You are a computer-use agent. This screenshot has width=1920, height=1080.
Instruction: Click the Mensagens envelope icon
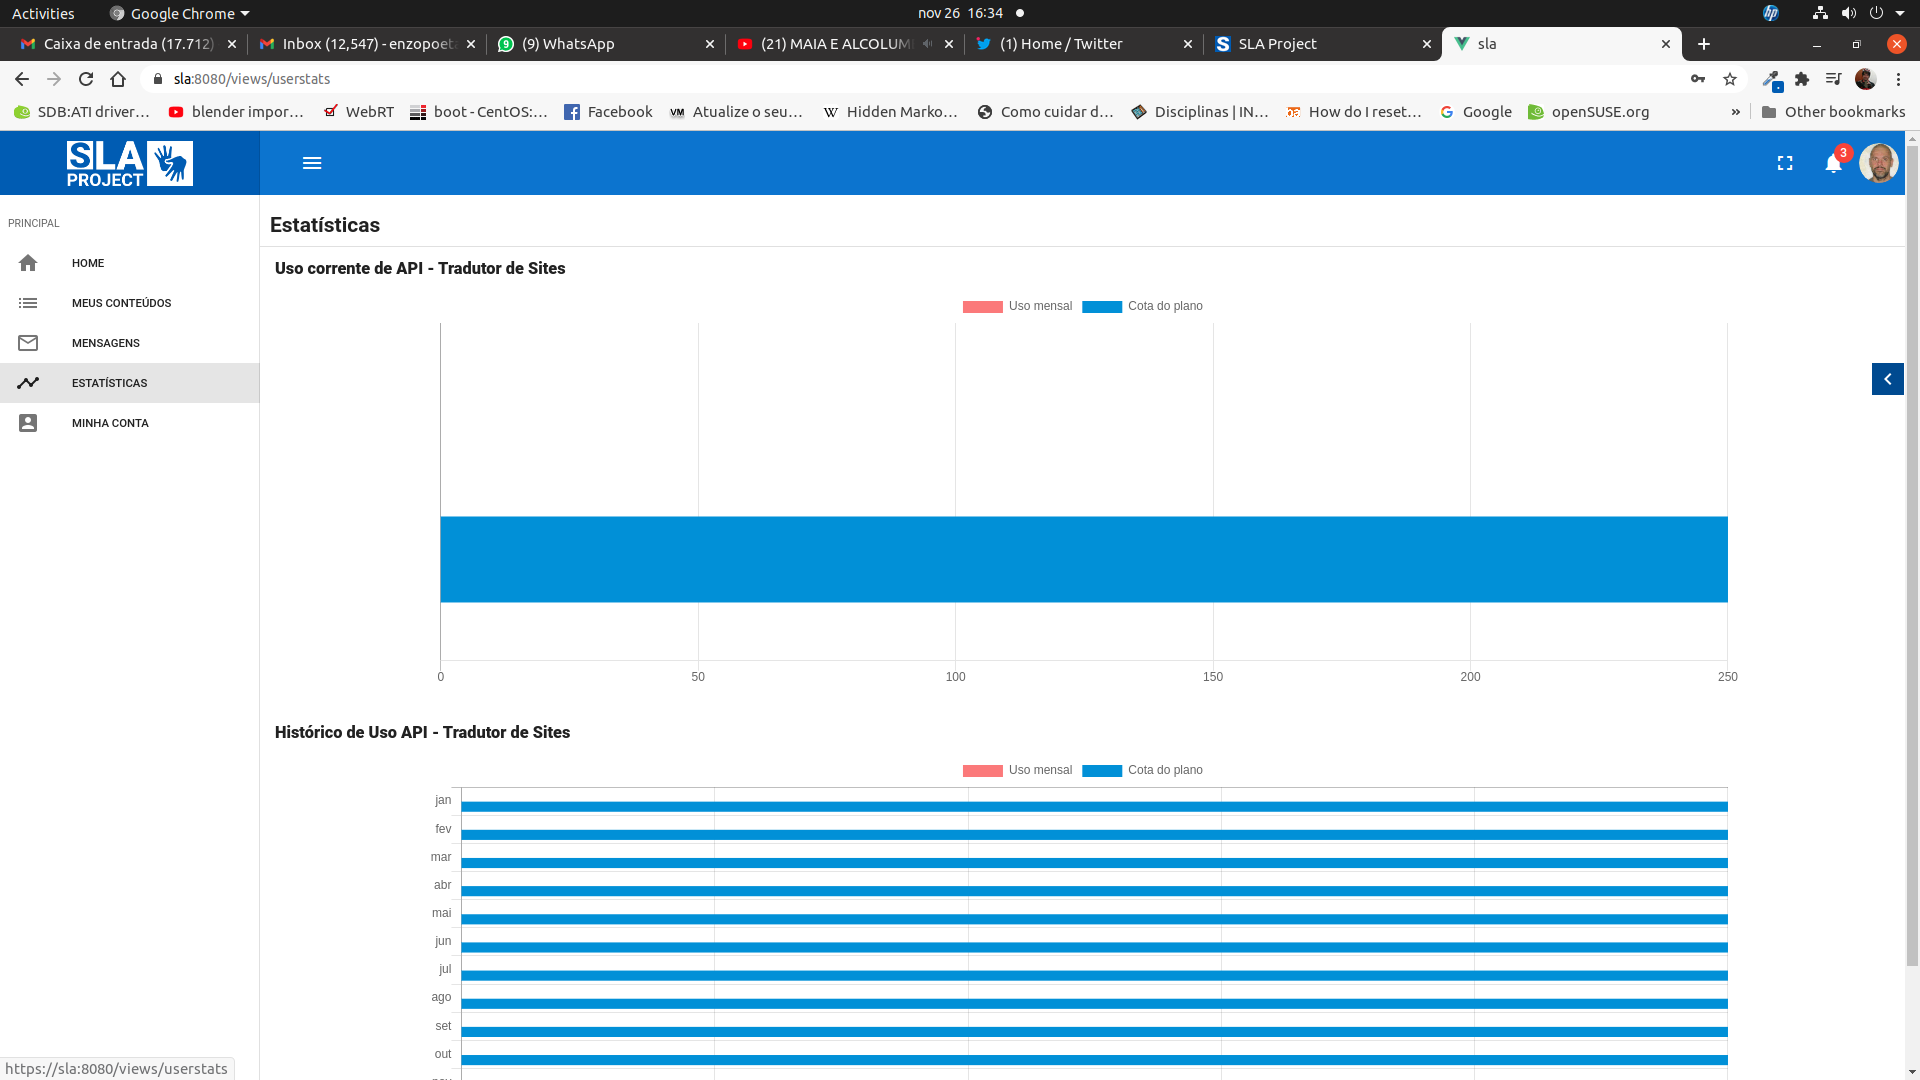(28, 343)
